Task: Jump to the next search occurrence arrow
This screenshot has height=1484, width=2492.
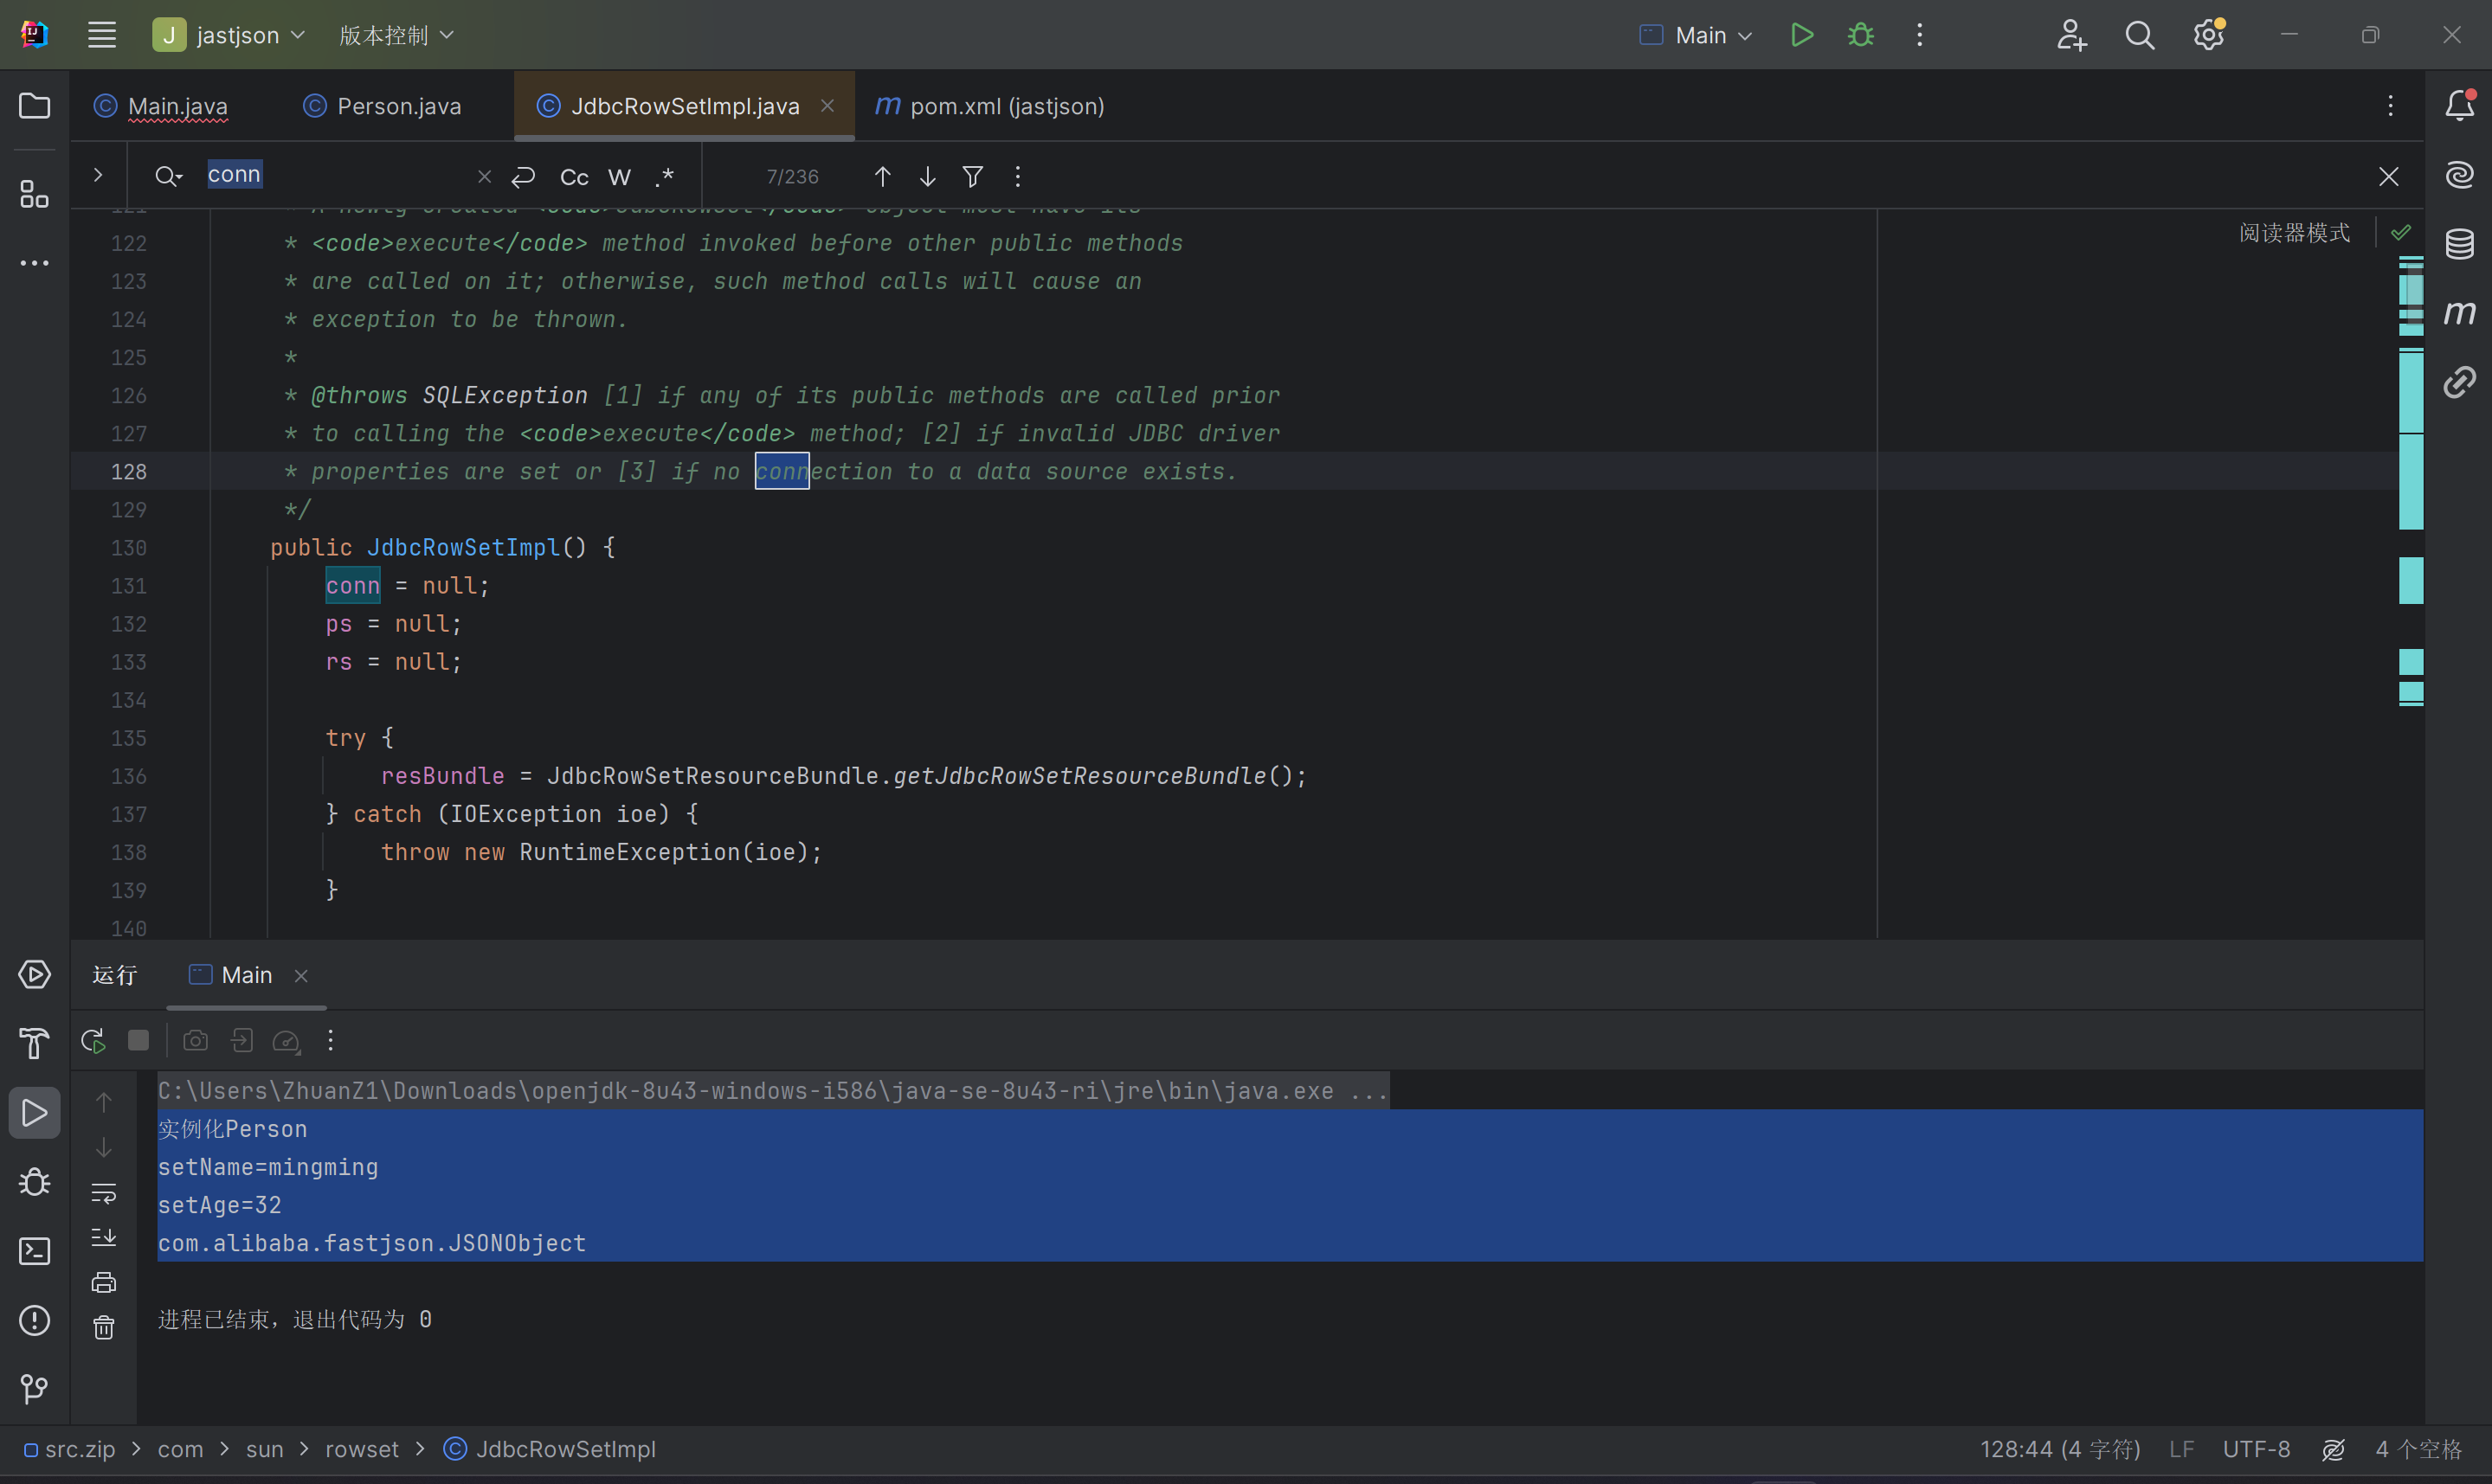Action: (927, 177)
